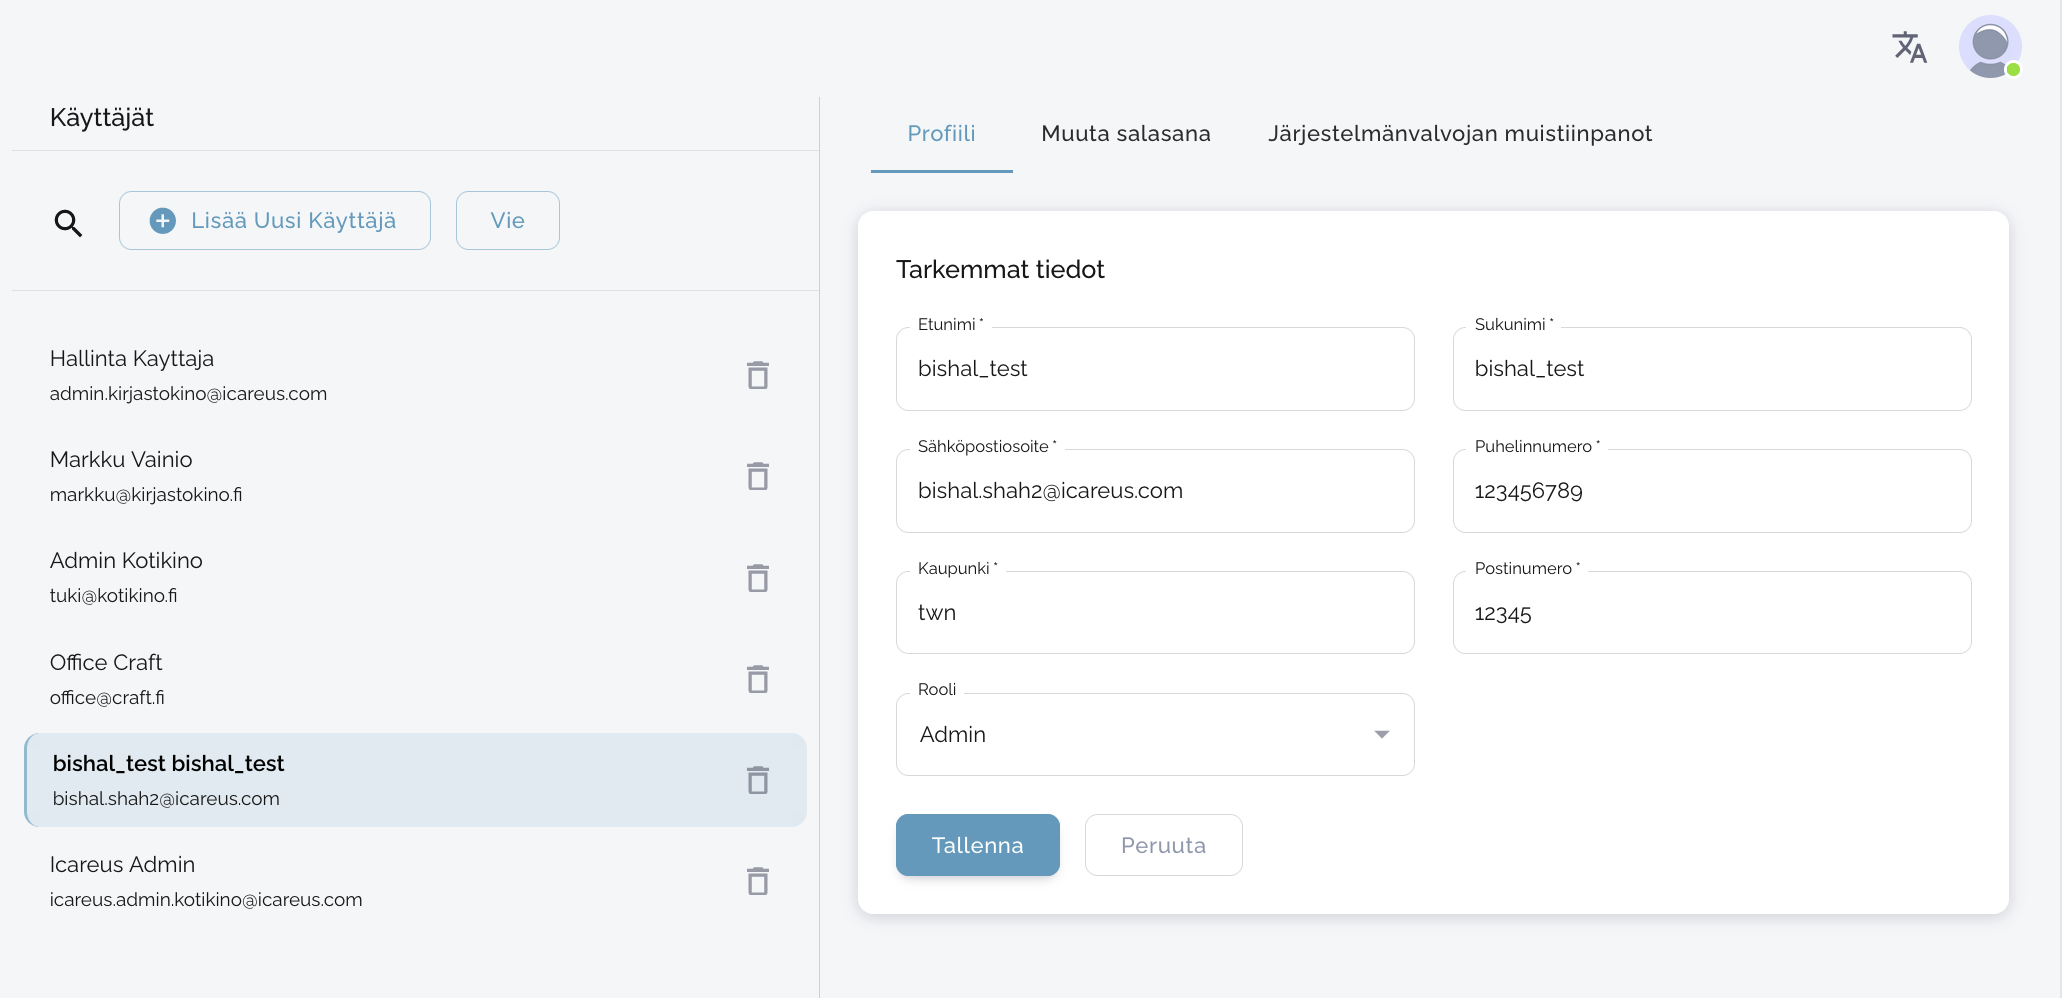Remove Office Craft with trash icon

coord(758,679)
